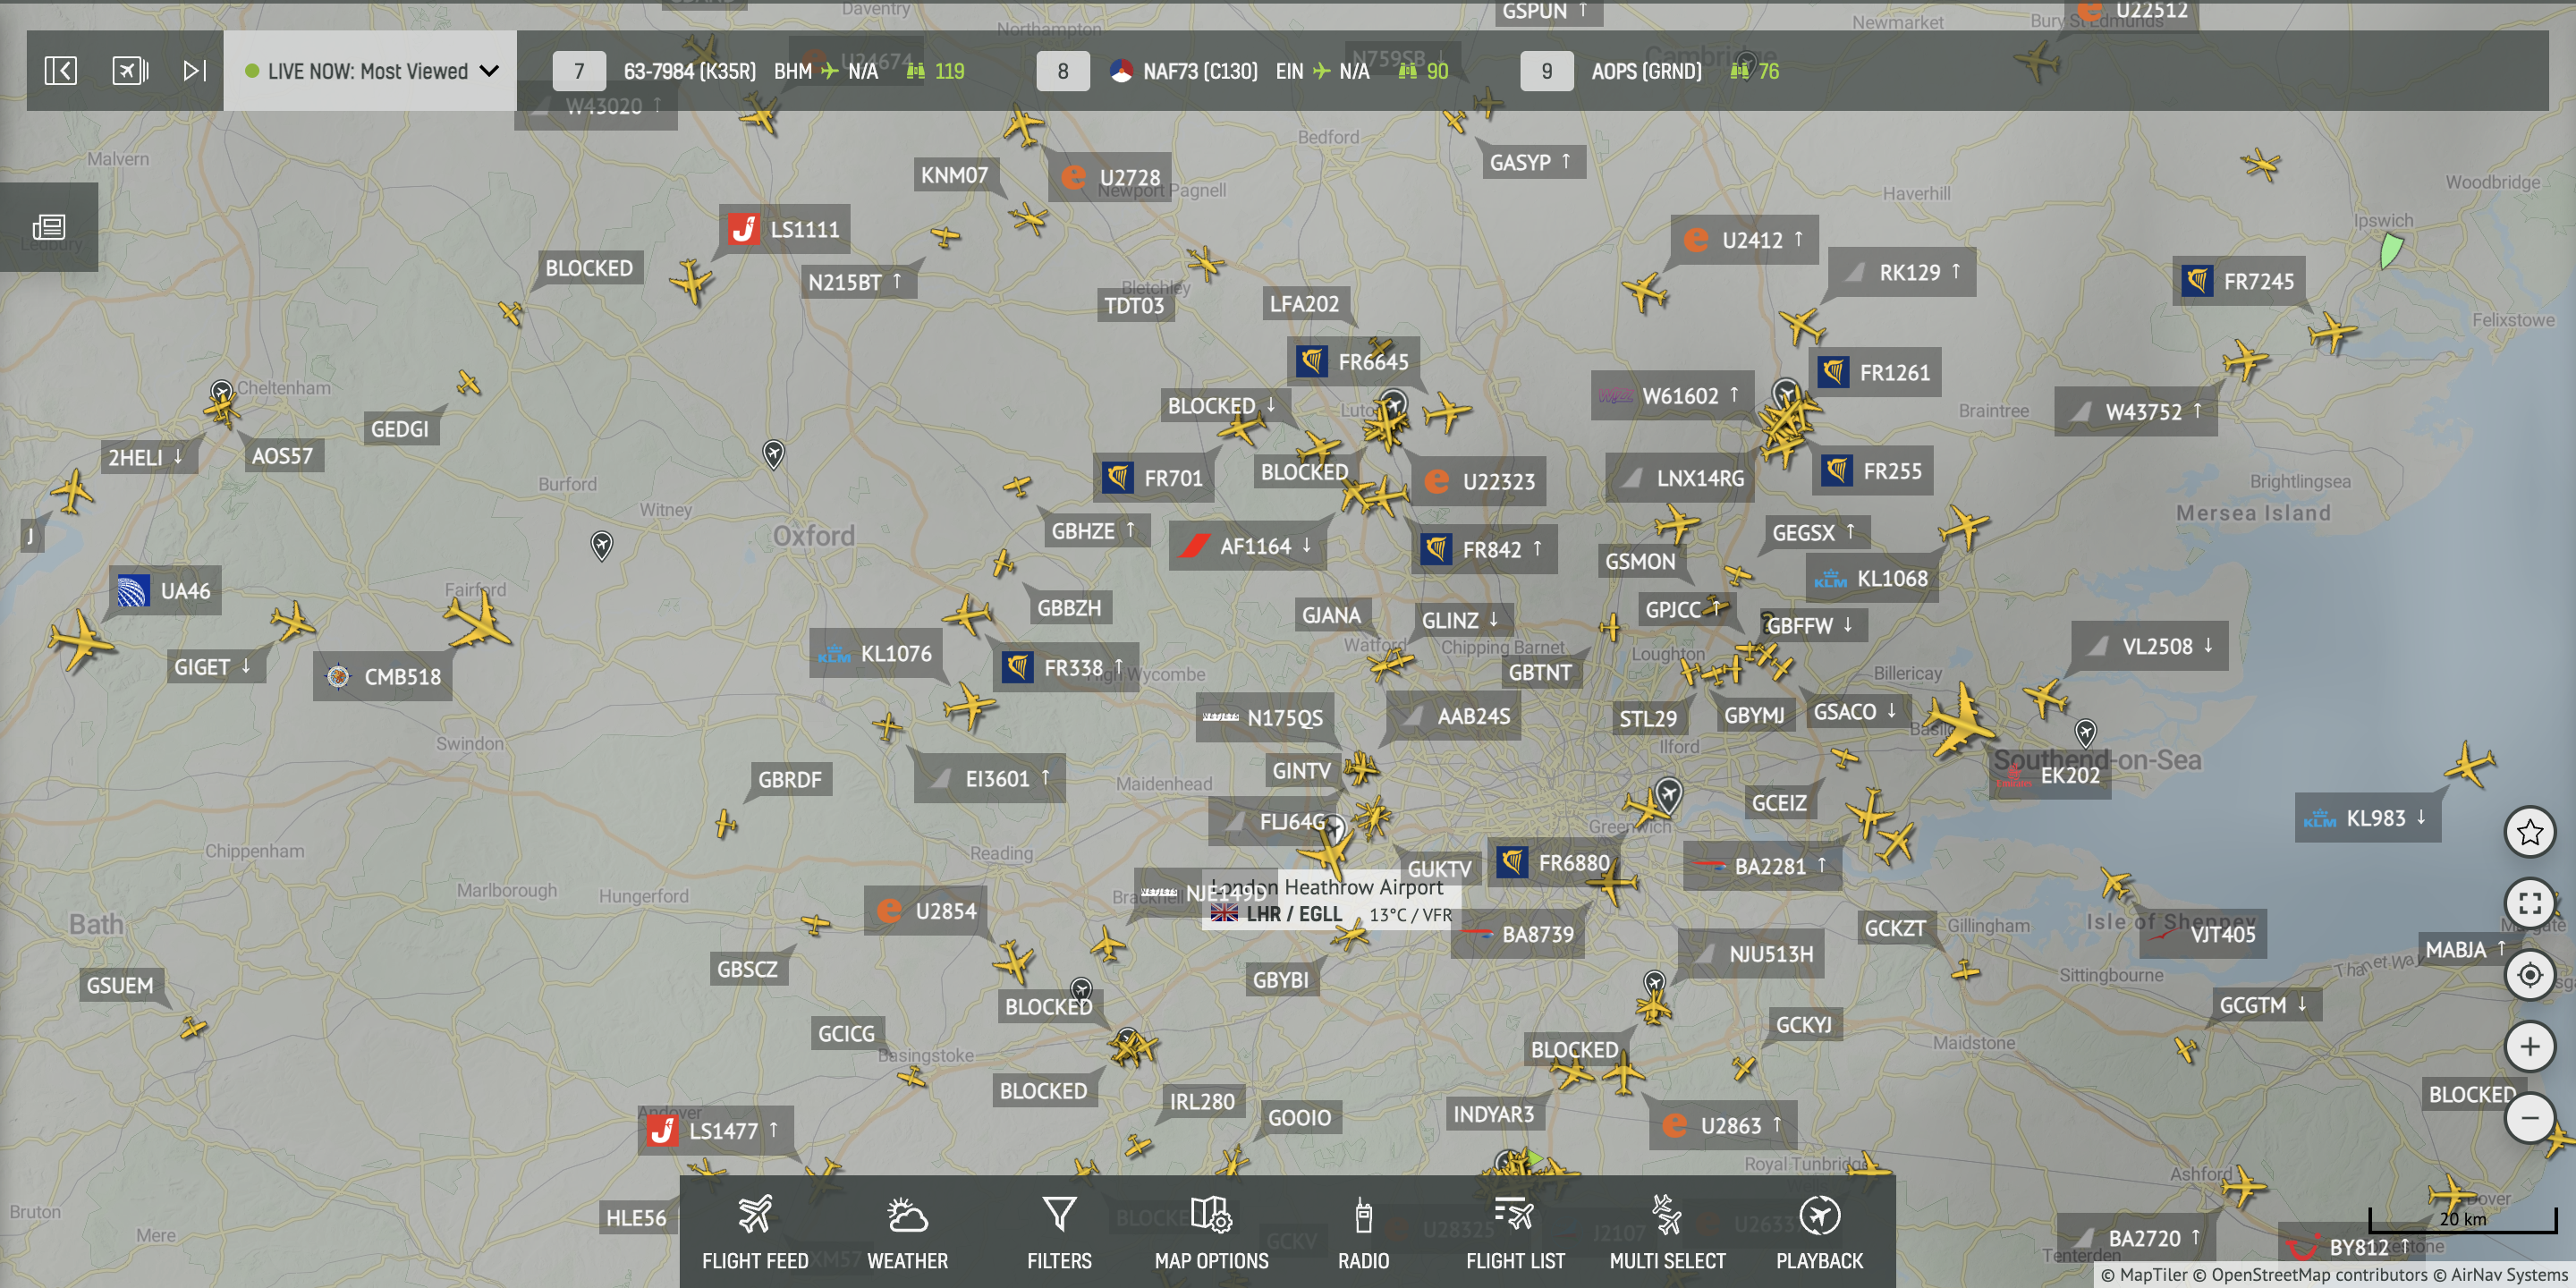The image size is (2576, 1288).
Task: Select flight label FR338
Action: [x=1066, y=667]
